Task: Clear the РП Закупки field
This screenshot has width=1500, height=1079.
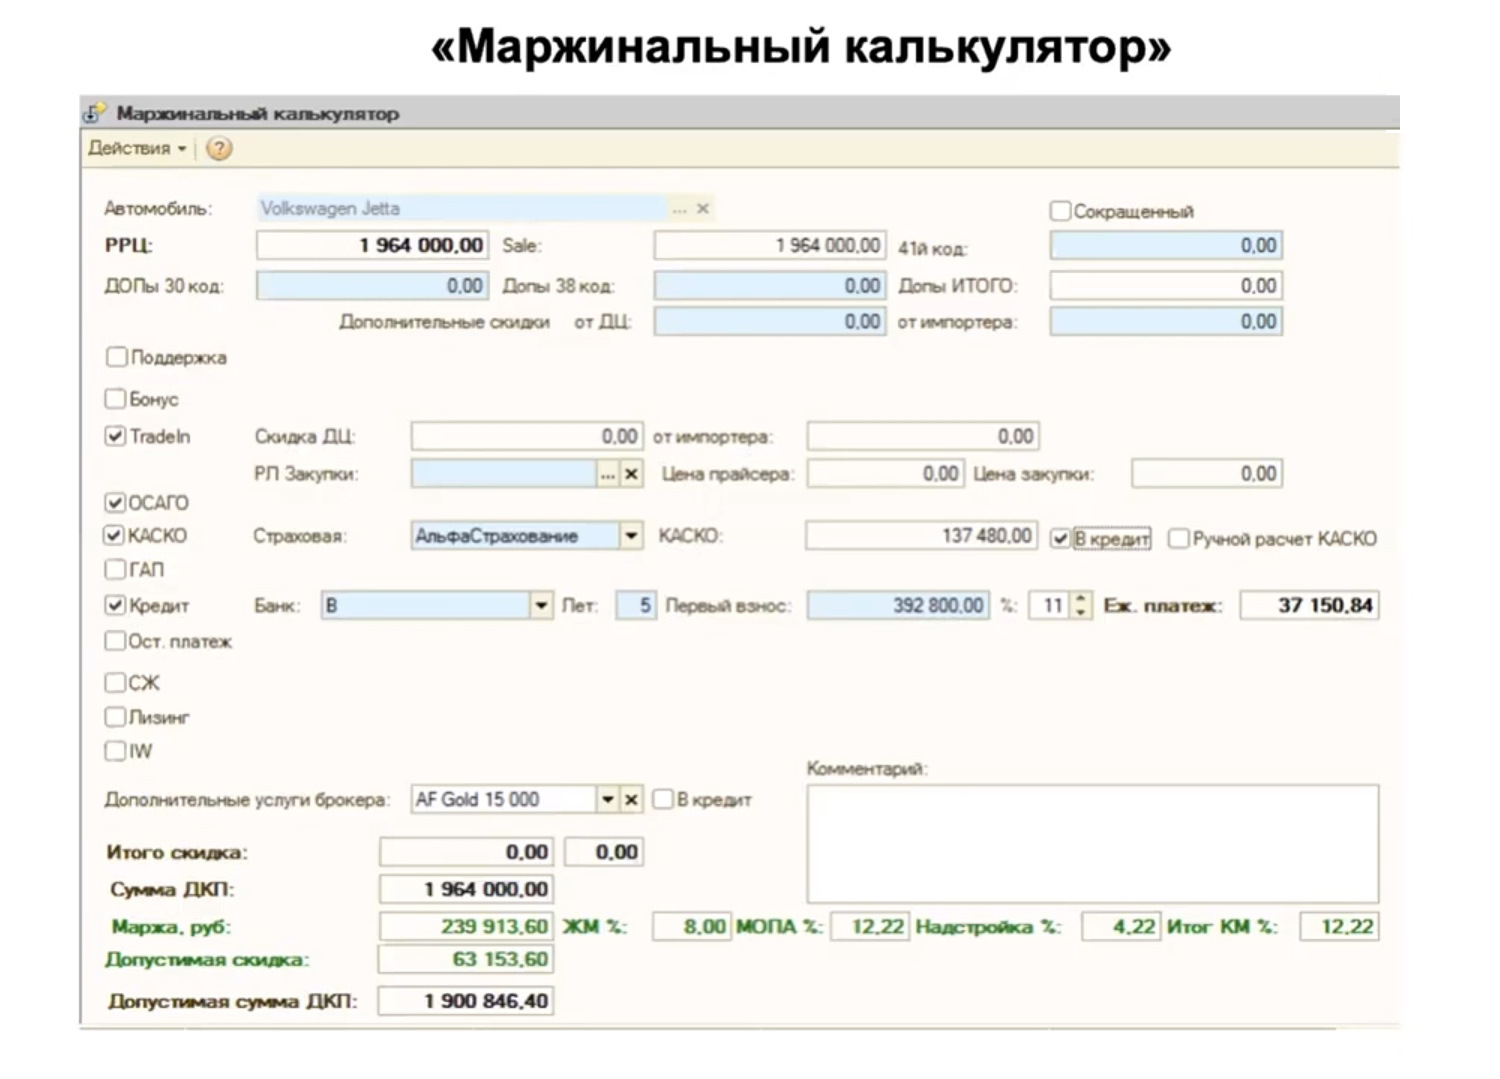Action: (631, 474)
